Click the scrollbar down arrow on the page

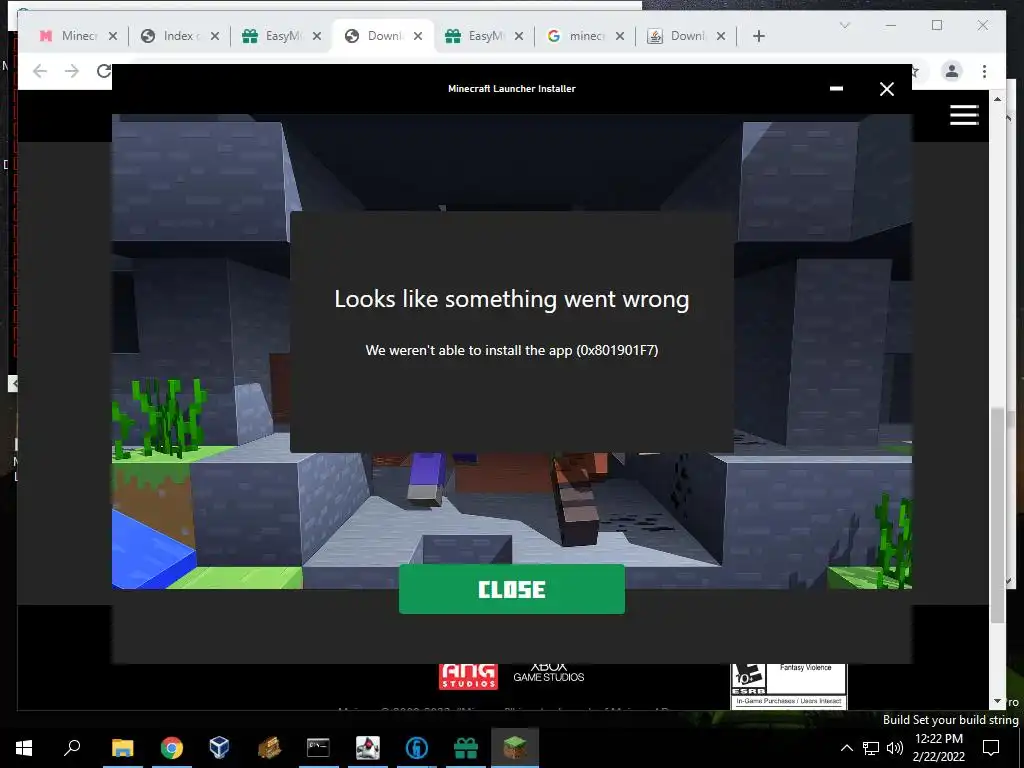[x=997, y=701]
